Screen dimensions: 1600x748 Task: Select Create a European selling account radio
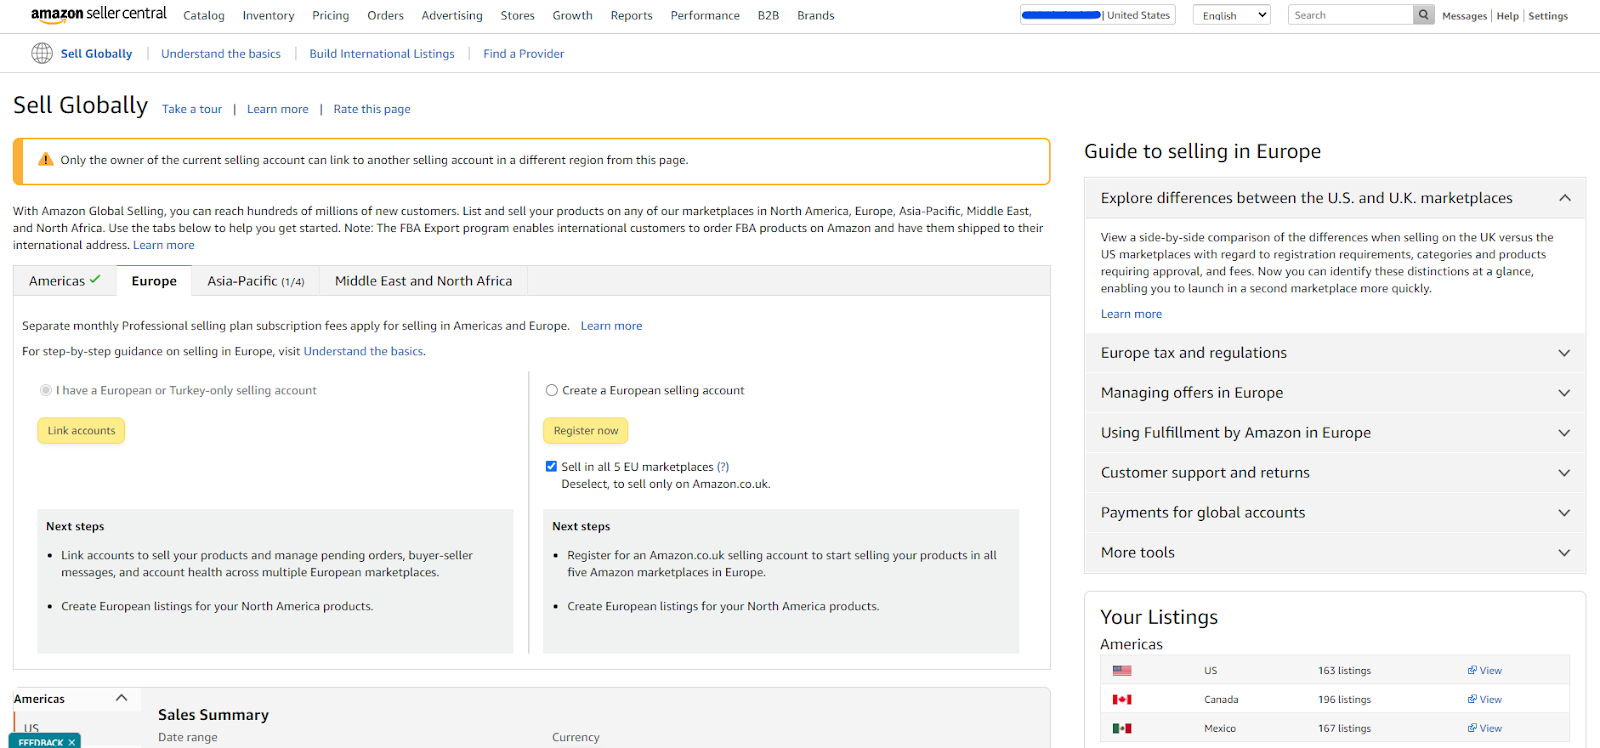[x=552, y=391]
